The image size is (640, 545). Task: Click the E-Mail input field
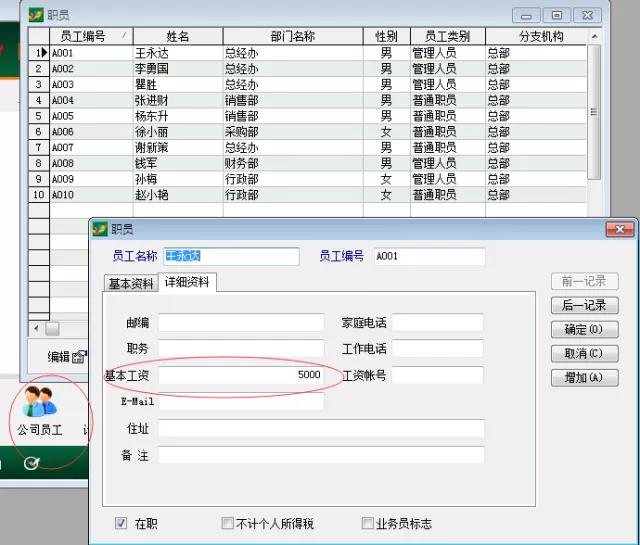[x=241, y=401]
